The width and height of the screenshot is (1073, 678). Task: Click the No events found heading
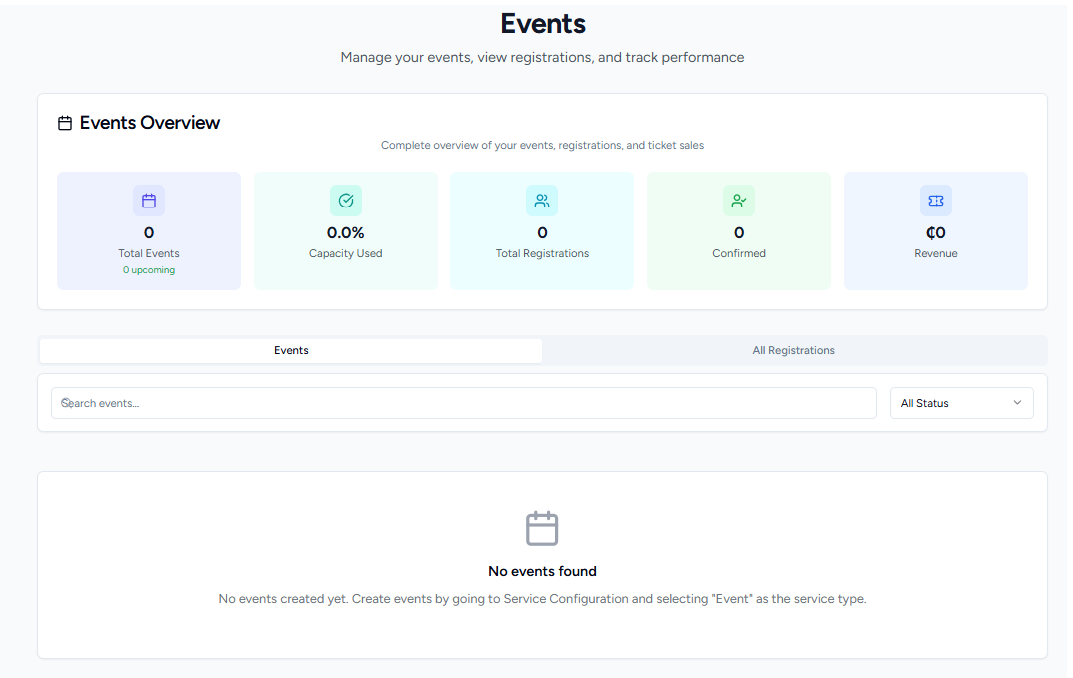point(542,572)
